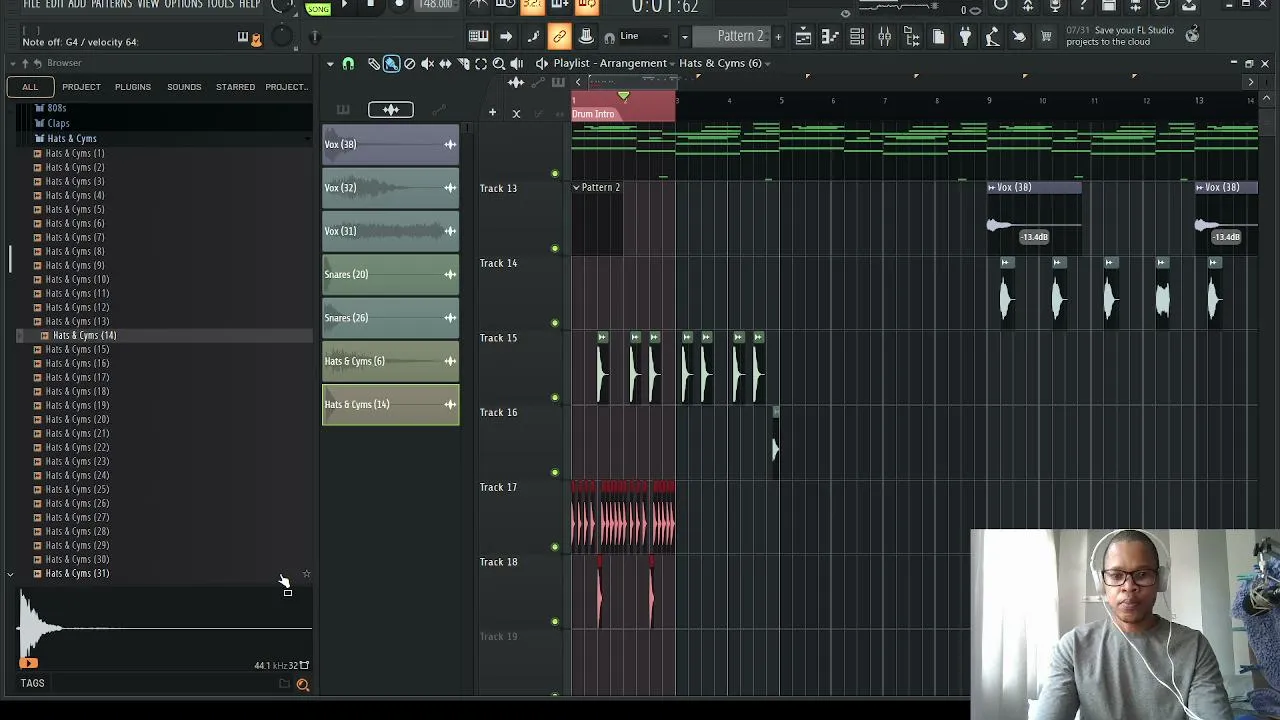This screenshot has width=1280, height=720.
Task: Select the Playback speaker tool in Playlist
Action: pyautogui.click(x=517, y=63)
